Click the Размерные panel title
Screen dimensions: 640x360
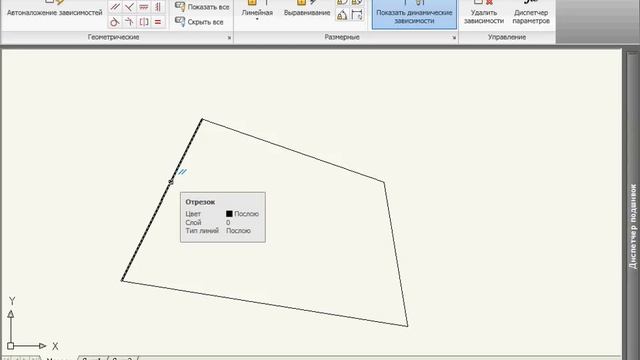pyautogui.click(x=342, y=37)
